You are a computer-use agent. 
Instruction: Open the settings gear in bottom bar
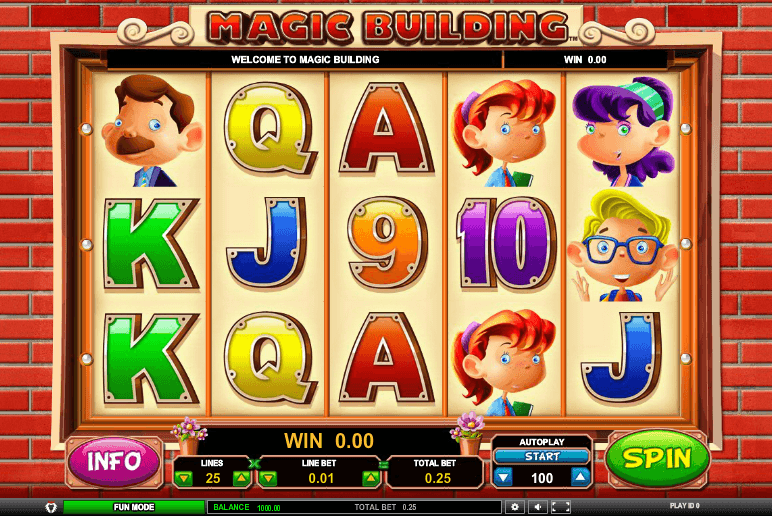[515, 507]
